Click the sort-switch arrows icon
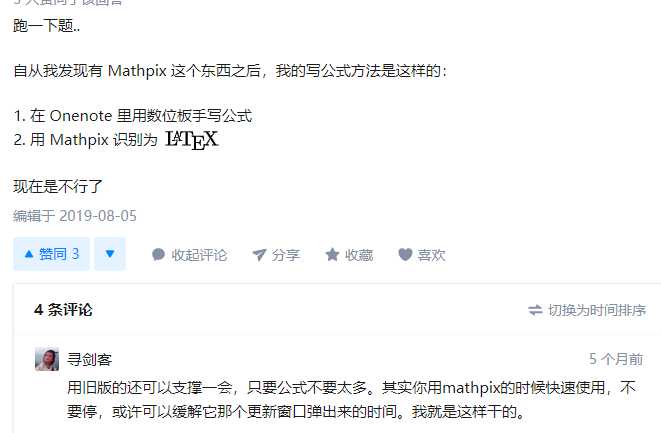 tap(535, 310)
